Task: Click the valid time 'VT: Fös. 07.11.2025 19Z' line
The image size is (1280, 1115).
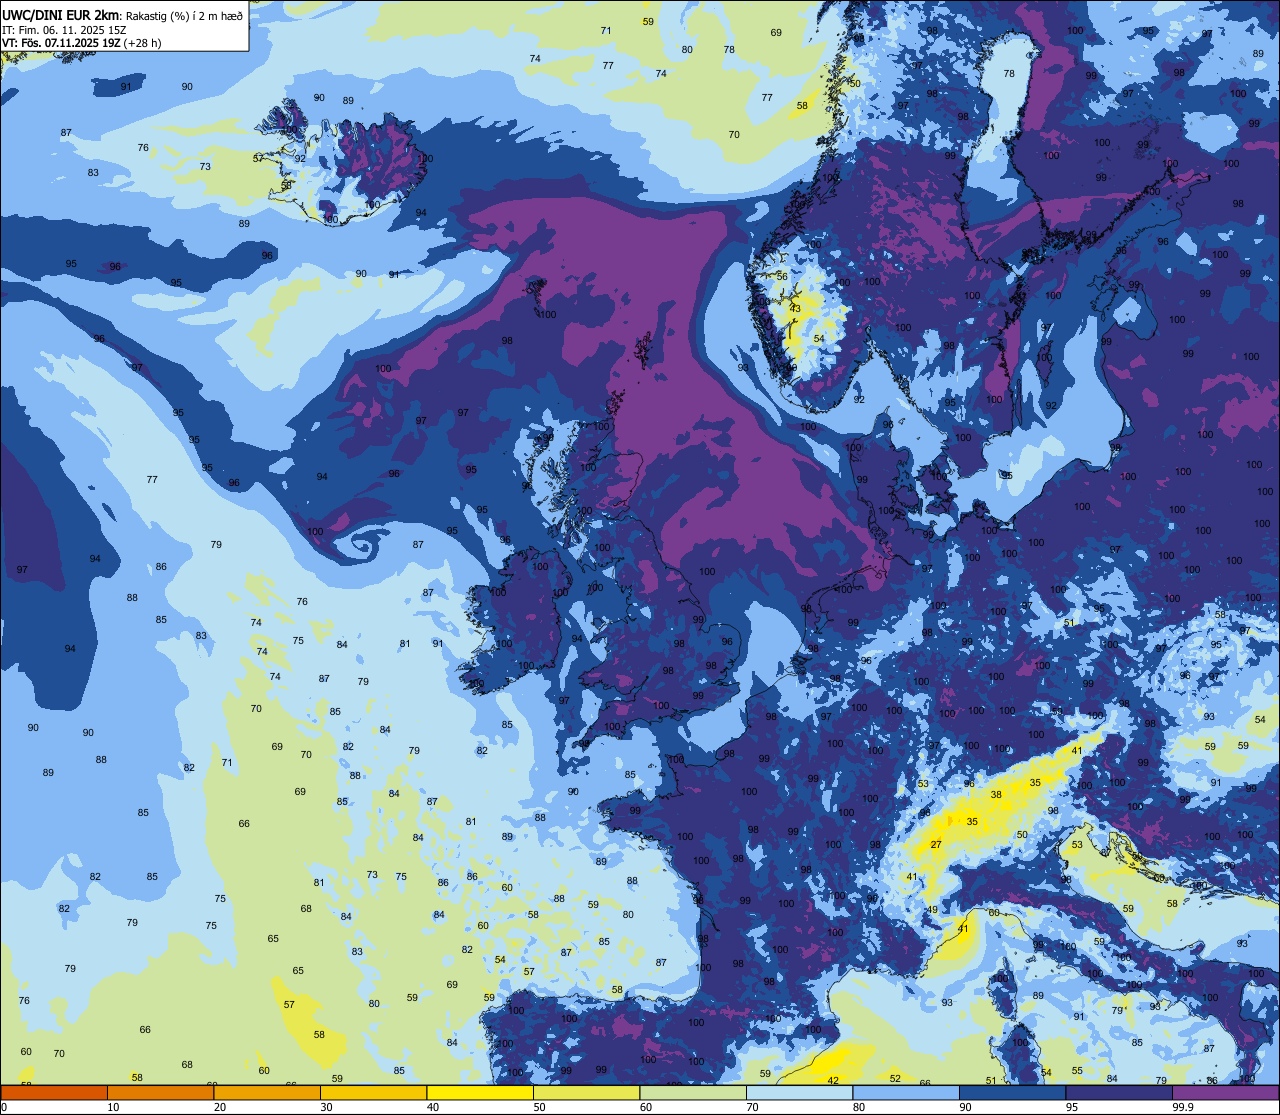Action: (62, 43)
